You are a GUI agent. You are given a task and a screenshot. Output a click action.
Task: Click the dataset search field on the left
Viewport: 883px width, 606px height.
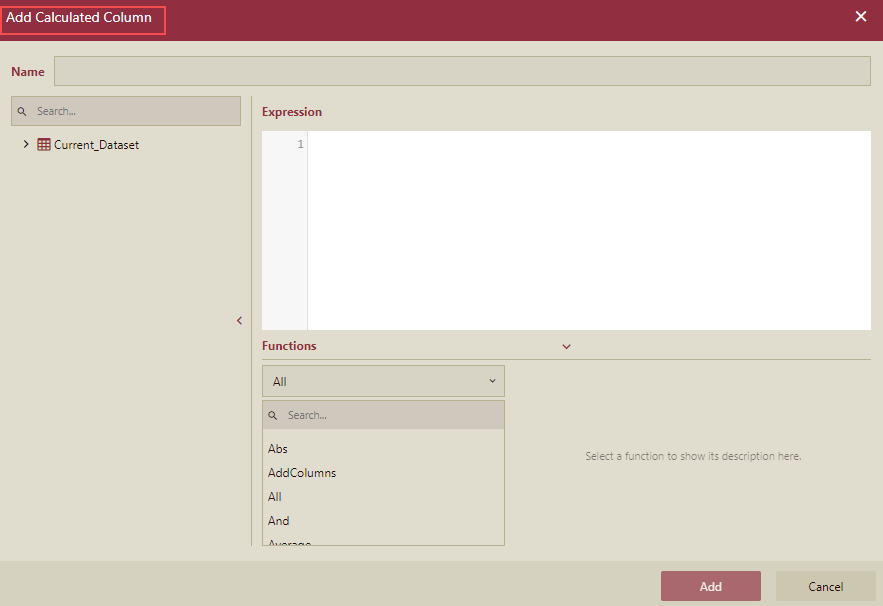pyautogui.click(x=130, y=110)
